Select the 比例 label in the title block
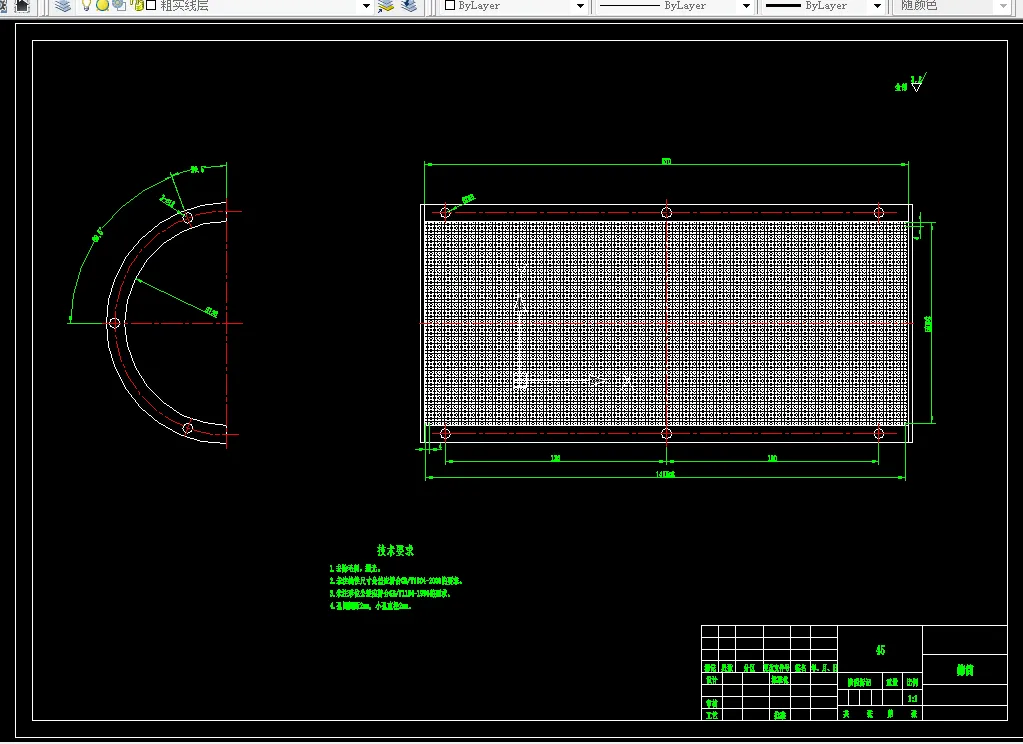The width and height of the screenshot is (1023, 744). [912, 682]
